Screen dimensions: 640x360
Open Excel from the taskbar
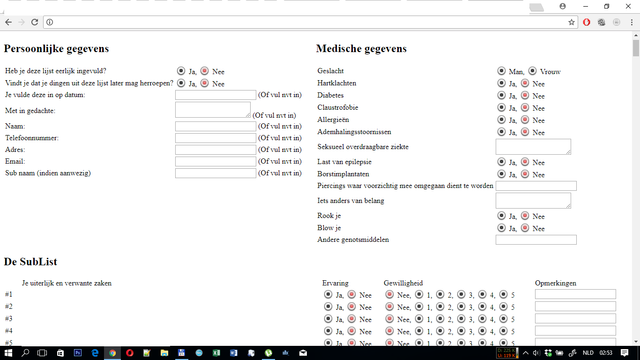(x=216, y=353)
